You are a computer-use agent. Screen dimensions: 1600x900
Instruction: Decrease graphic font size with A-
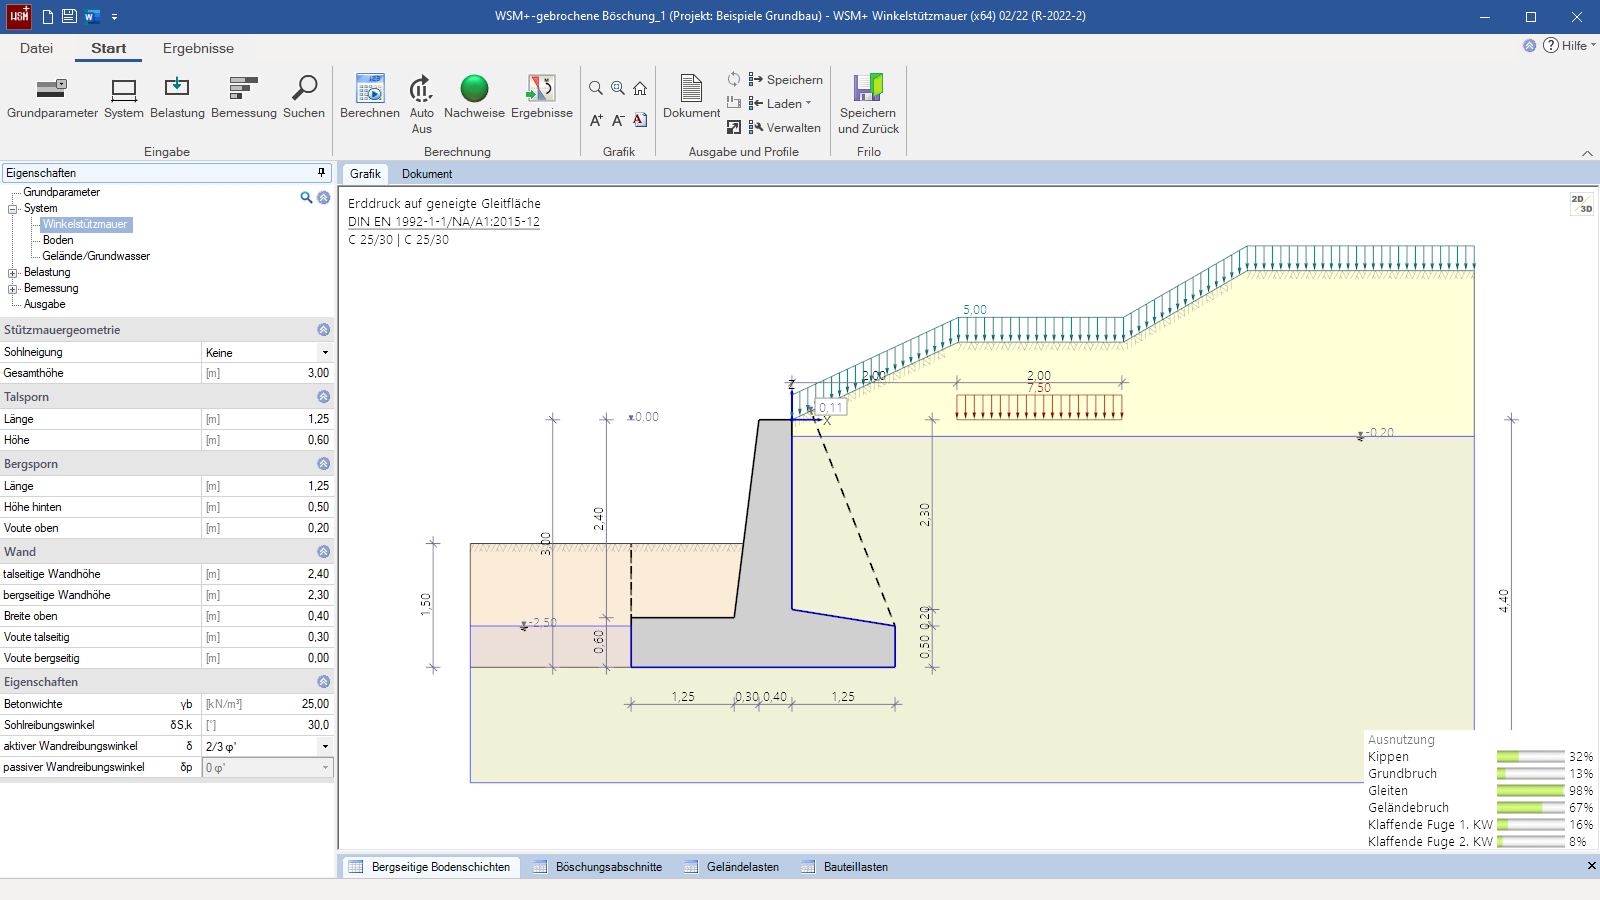pos(618,120)
